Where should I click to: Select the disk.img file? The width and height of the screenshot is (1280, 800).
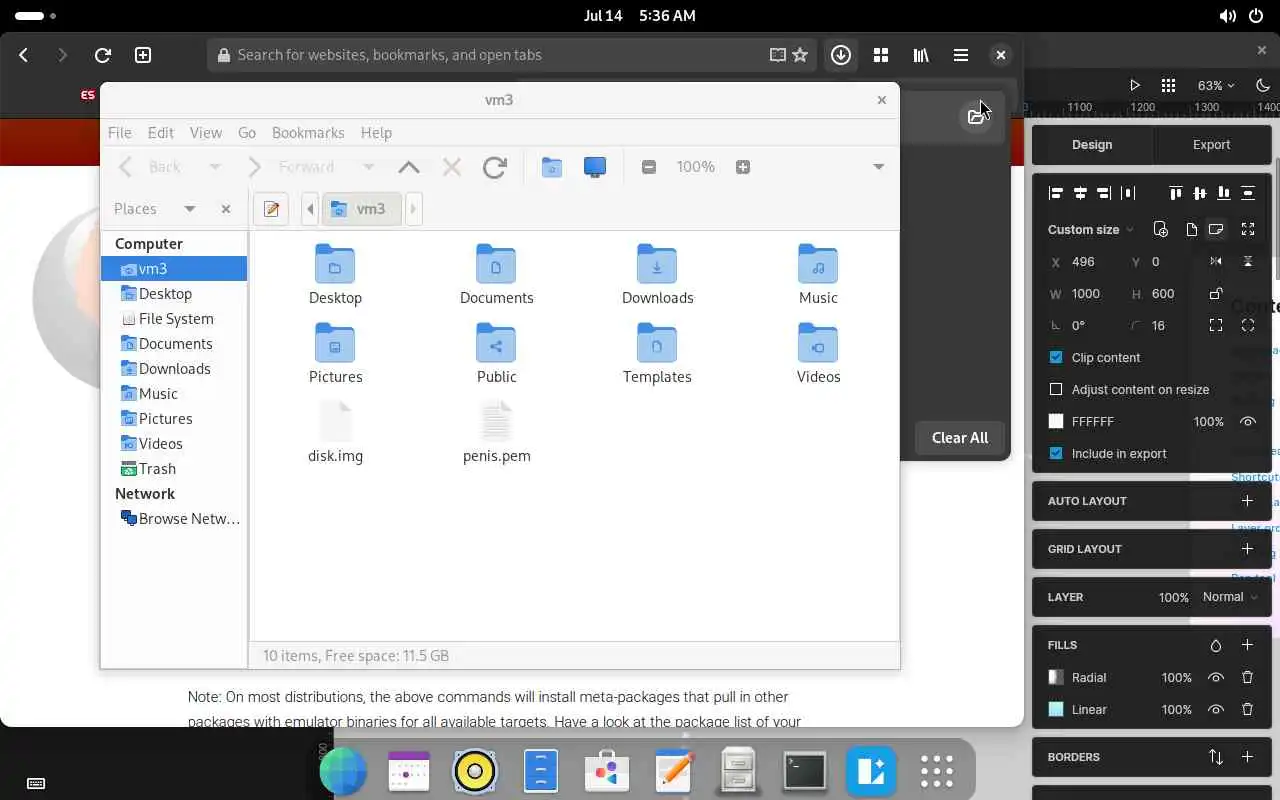(335, 432)
